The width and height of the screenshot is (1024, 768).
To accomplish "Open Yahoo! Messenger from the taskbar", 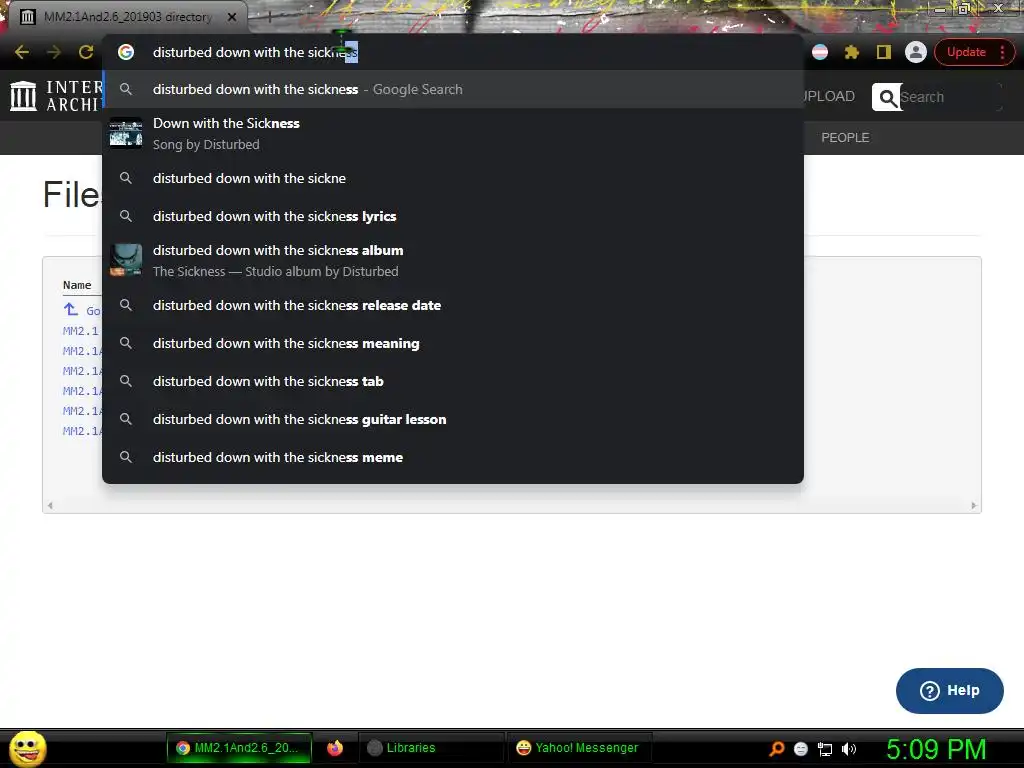I will click(579, 748).
